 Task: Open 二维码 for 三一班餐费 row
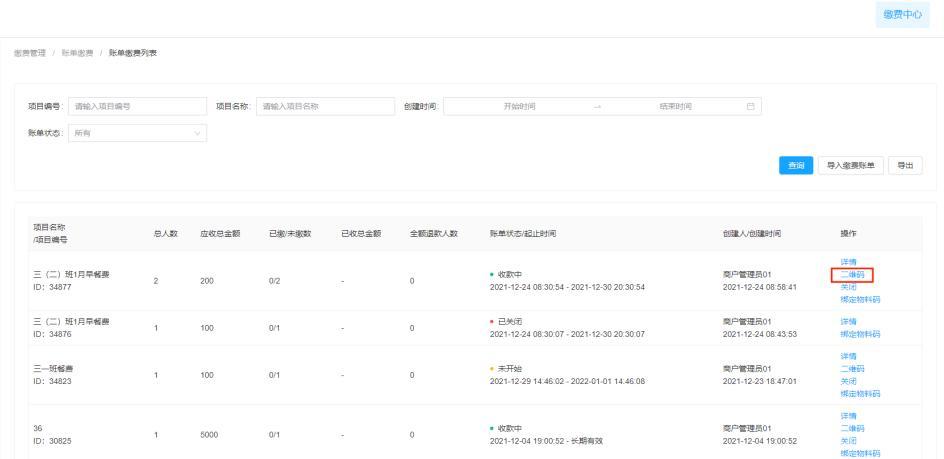coord(852,369)
